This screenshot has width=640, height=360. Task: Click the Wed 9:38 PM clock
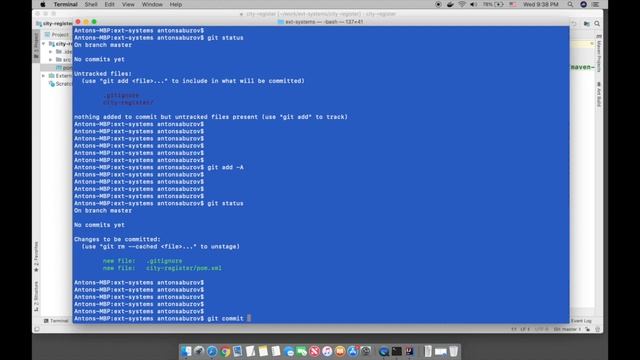[541, 4]
